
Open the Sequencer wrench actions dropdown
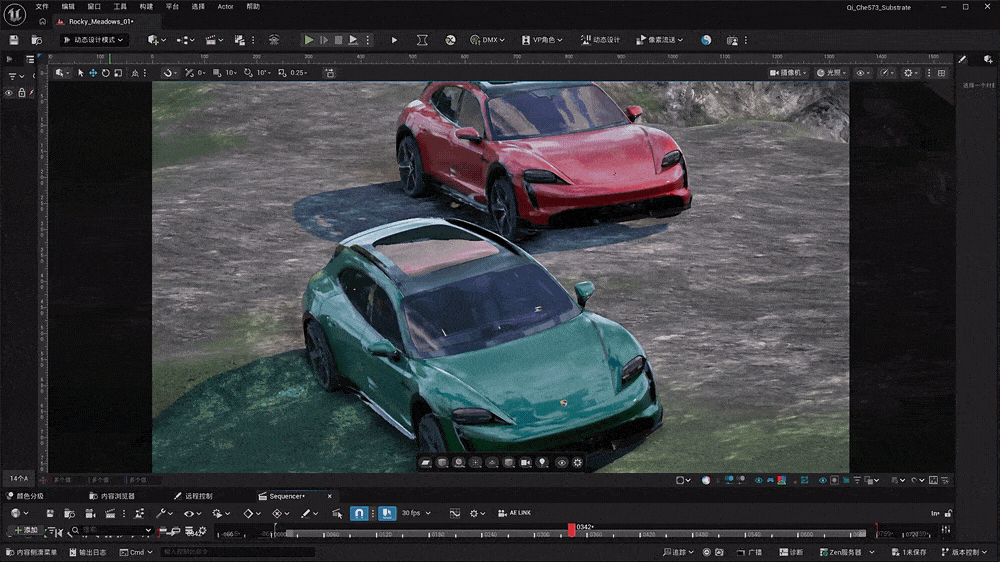[165, 513]
